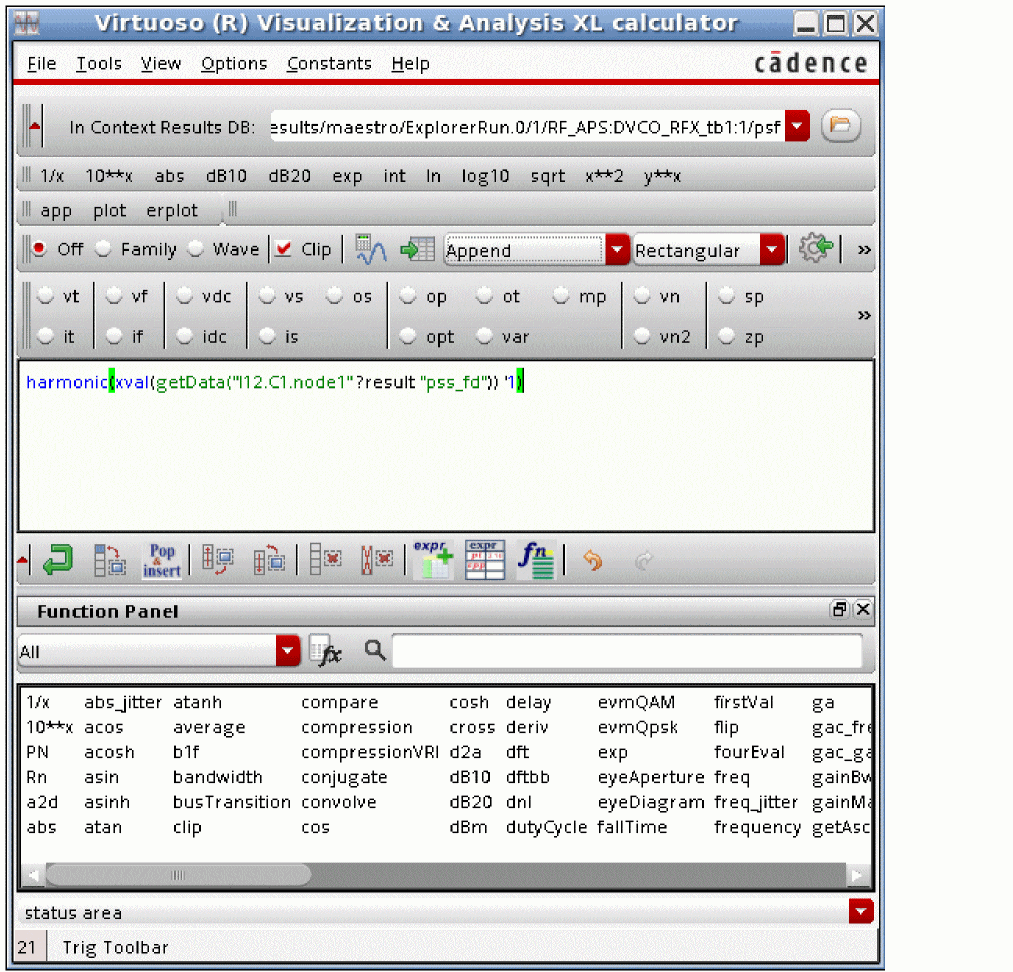Open the expression editor table icon
Viewport: 1013px width, 972px height.
point(485,562)
